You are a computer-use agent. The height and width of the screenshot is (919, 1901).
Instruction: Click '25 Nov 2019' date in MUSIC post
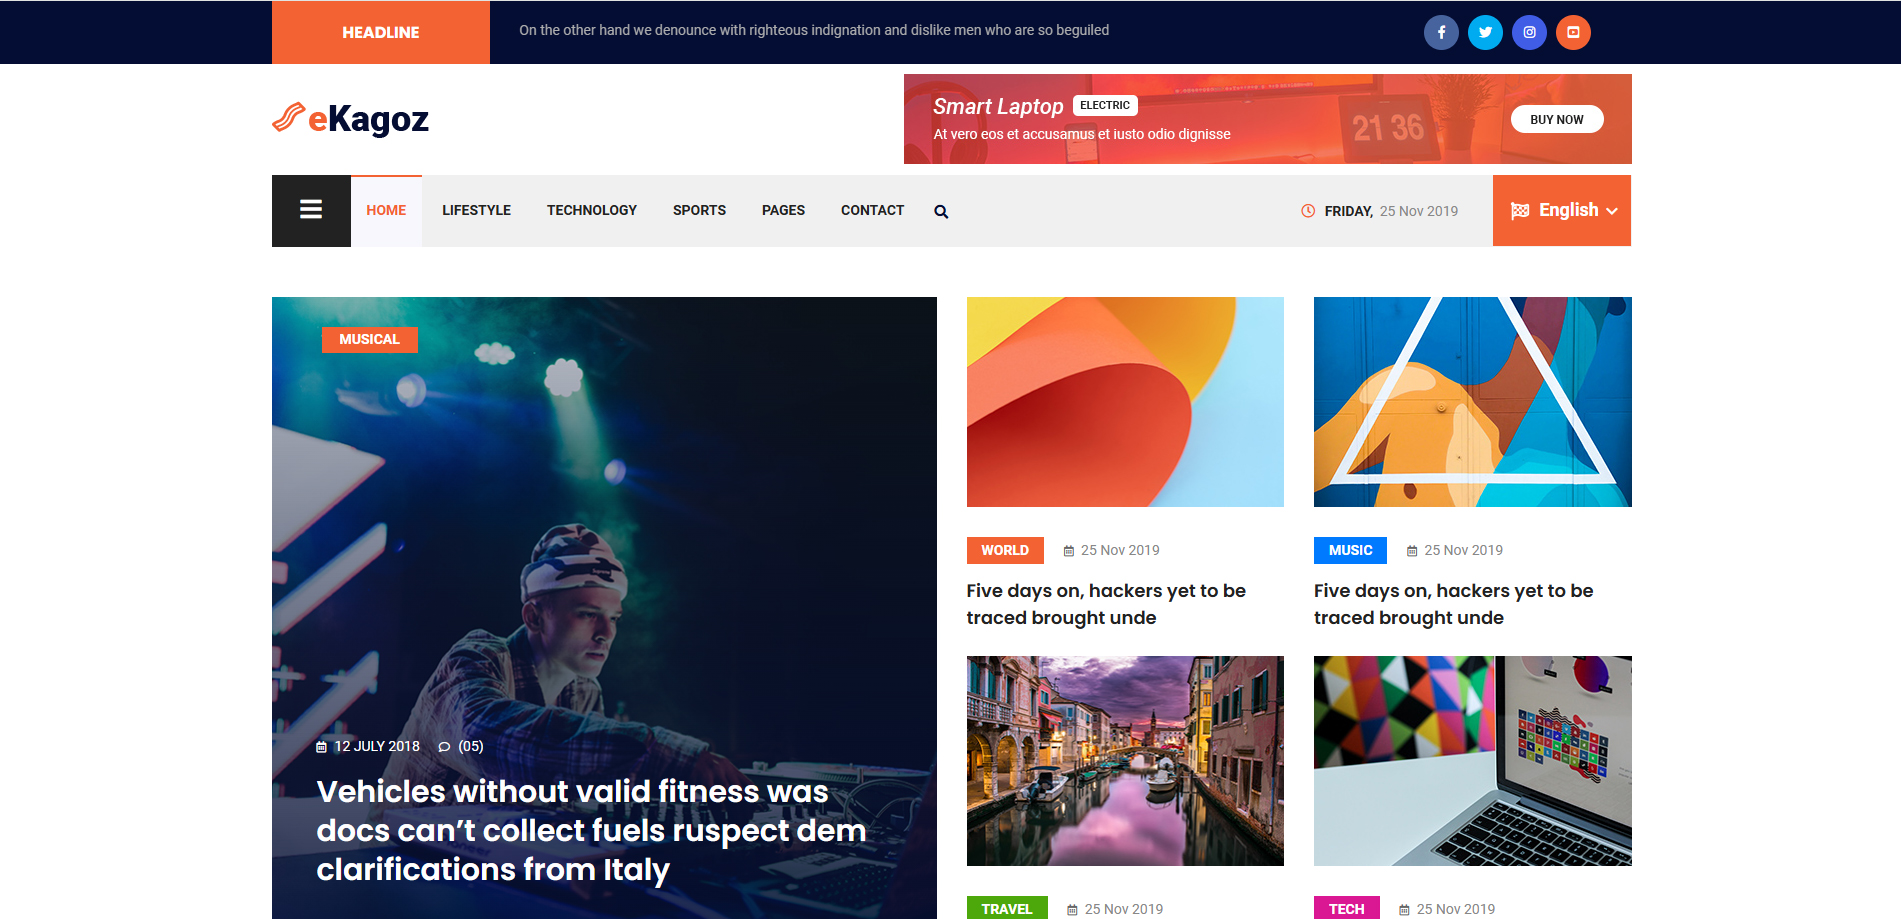[1463, 550]
